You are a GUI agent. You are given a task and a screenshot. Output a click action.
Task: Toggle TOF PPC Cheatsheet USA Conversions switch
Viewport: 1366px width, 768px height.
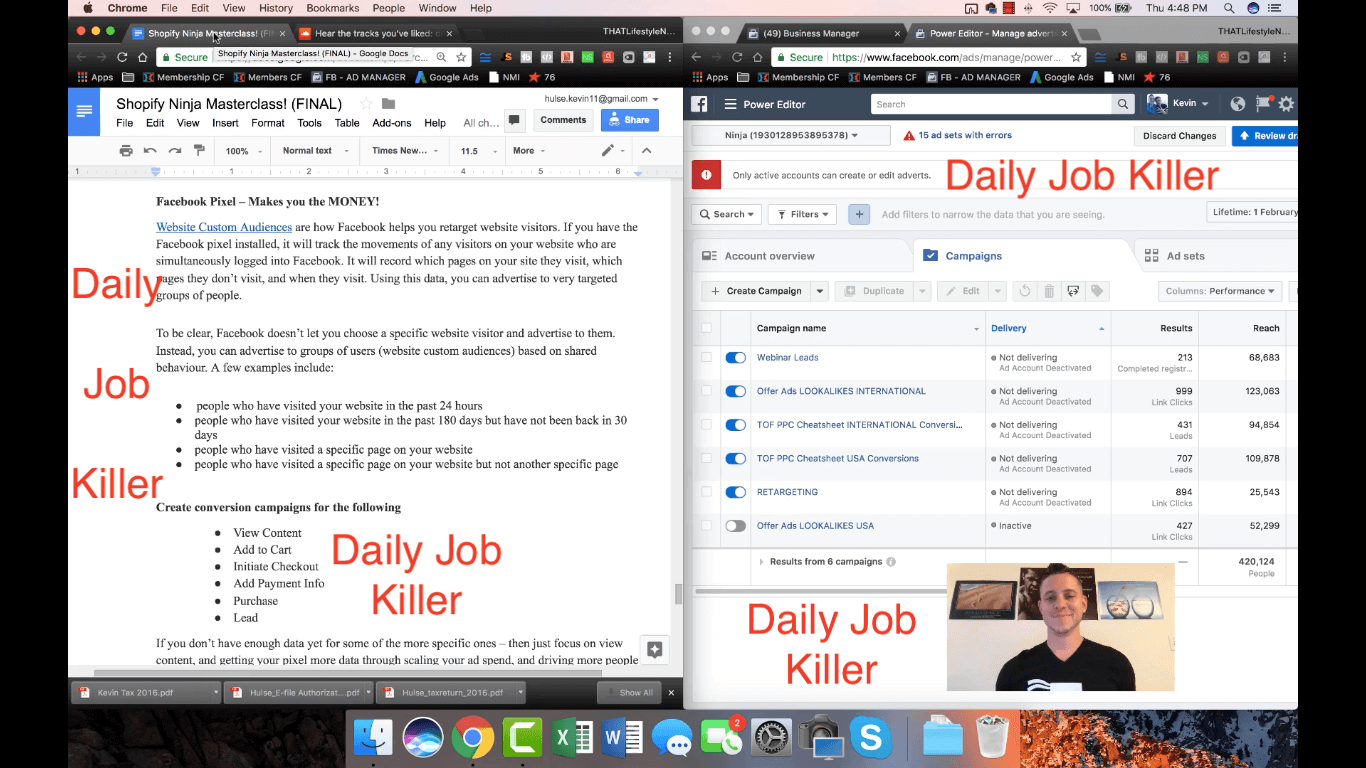point(735,458)
